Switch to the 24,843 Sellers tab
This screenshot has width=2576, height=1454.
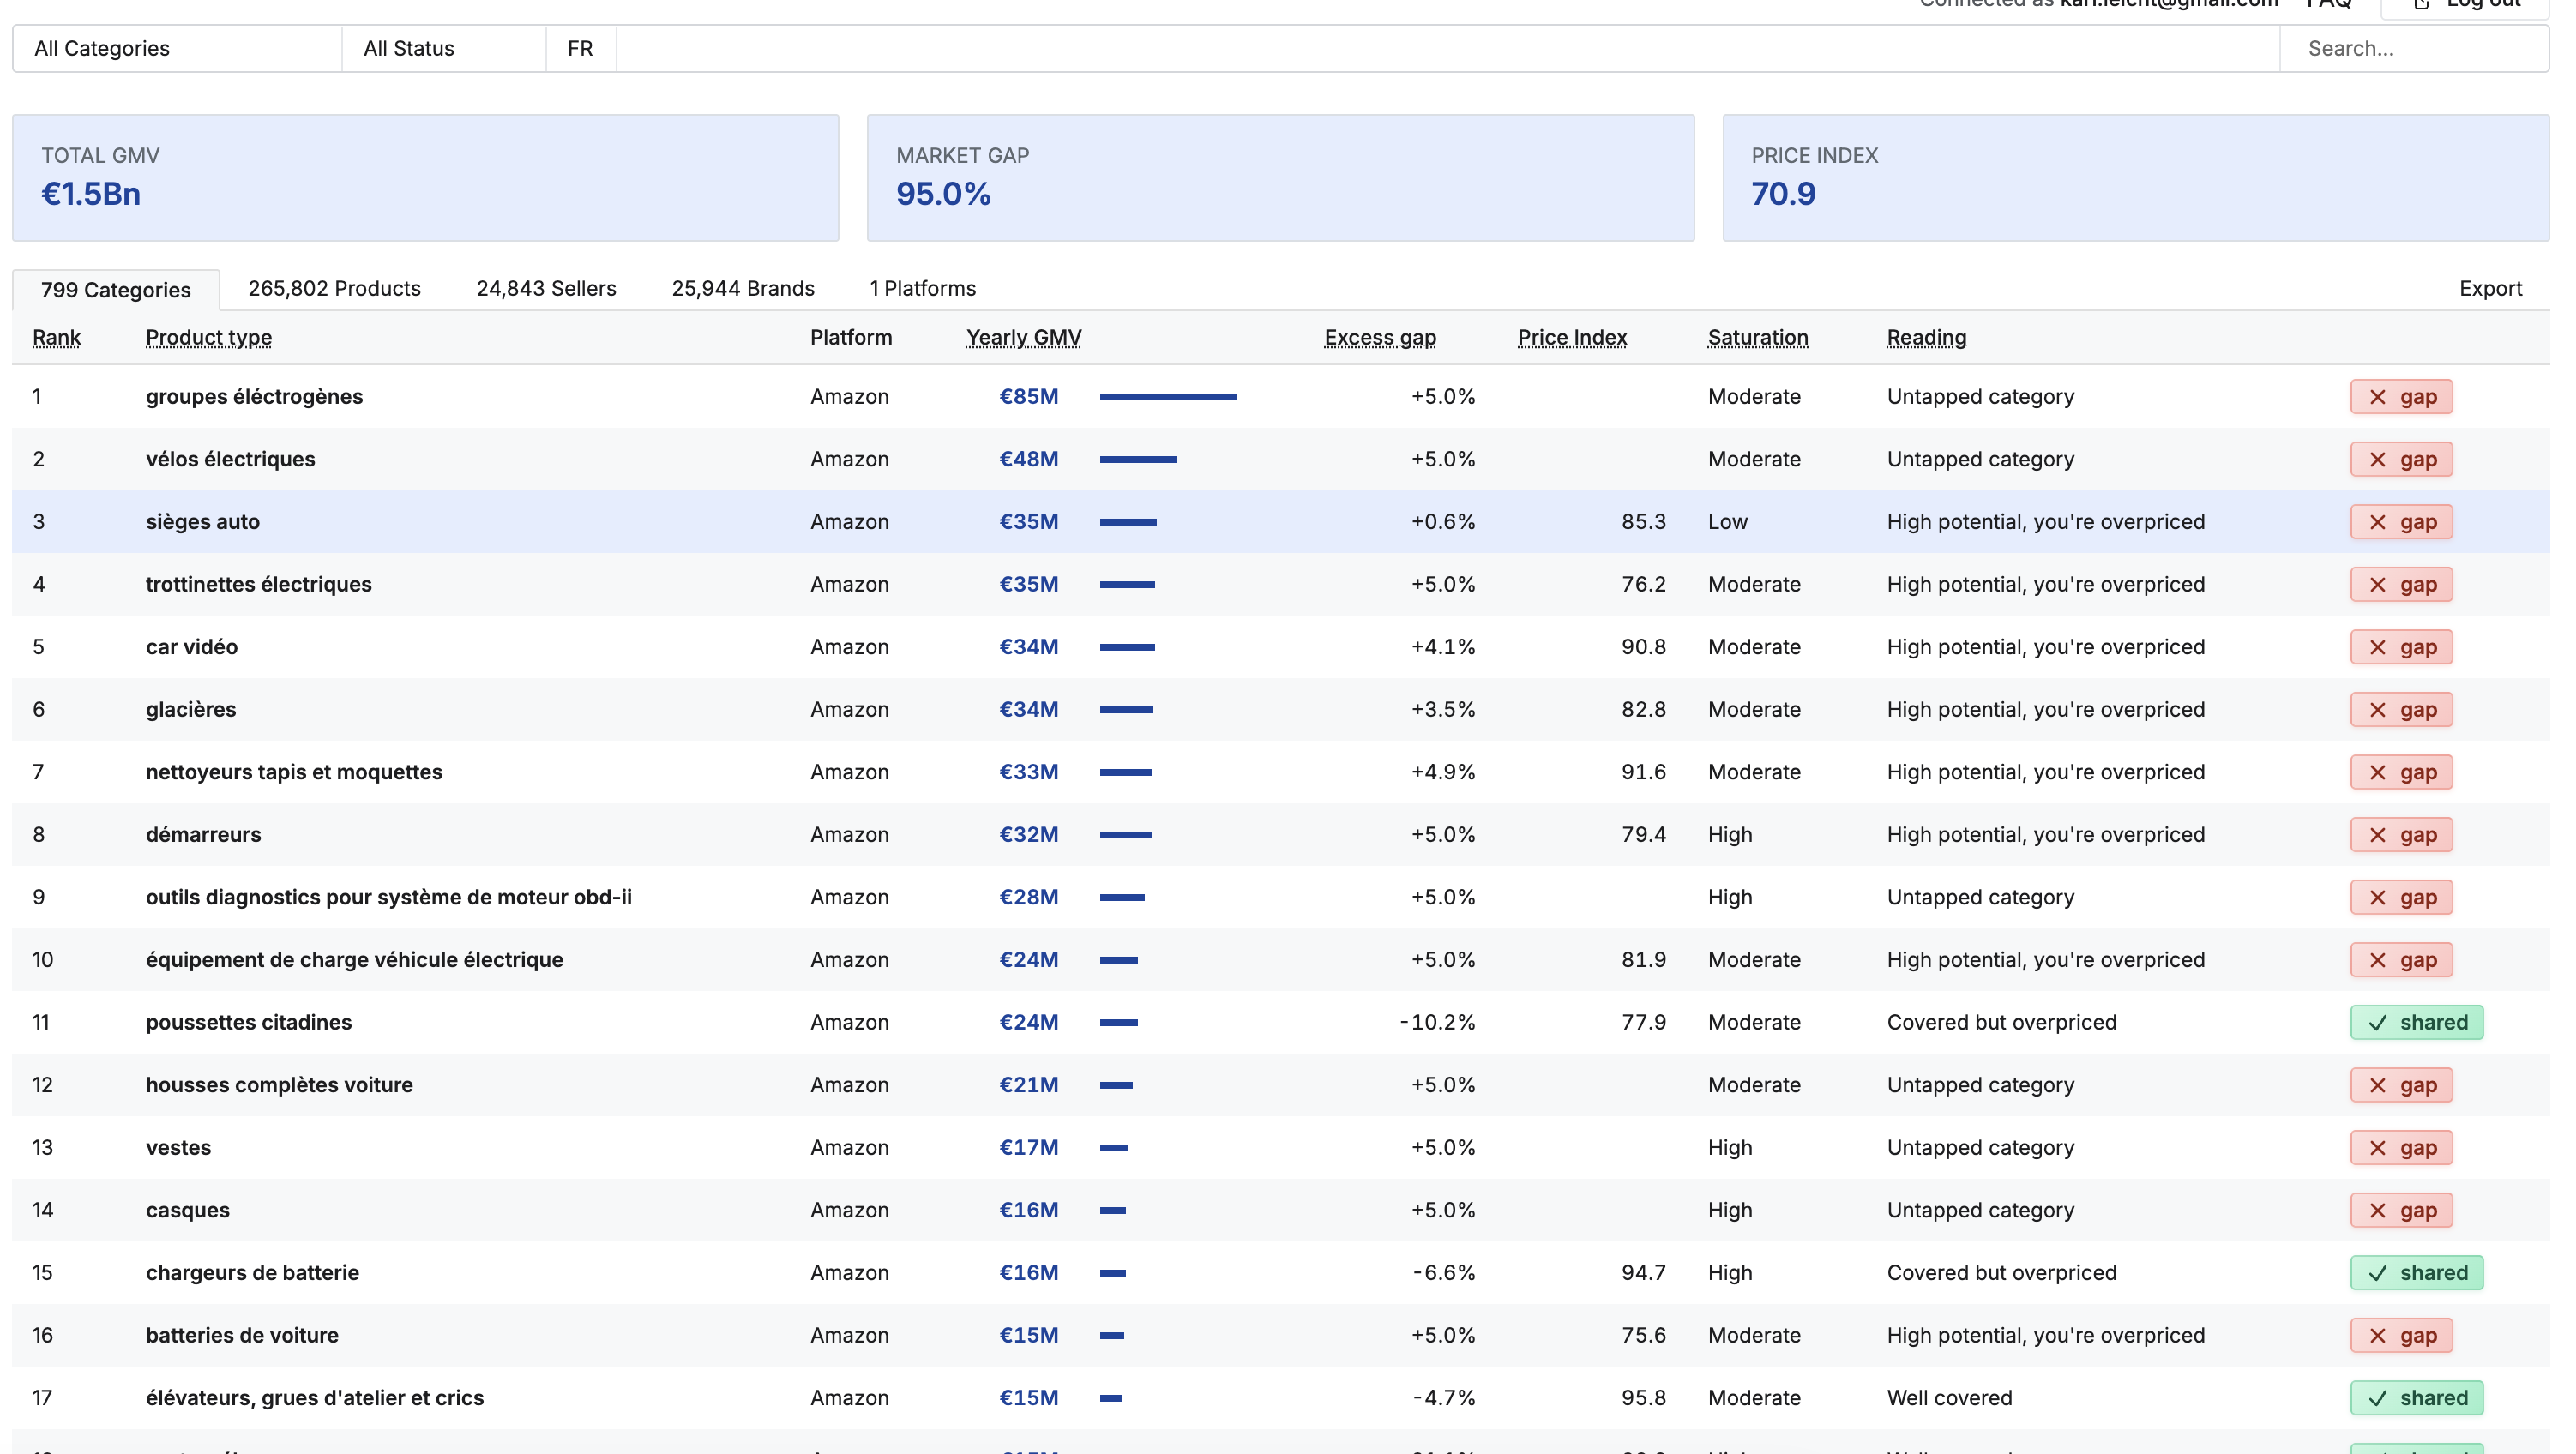[x=546, y=288]
